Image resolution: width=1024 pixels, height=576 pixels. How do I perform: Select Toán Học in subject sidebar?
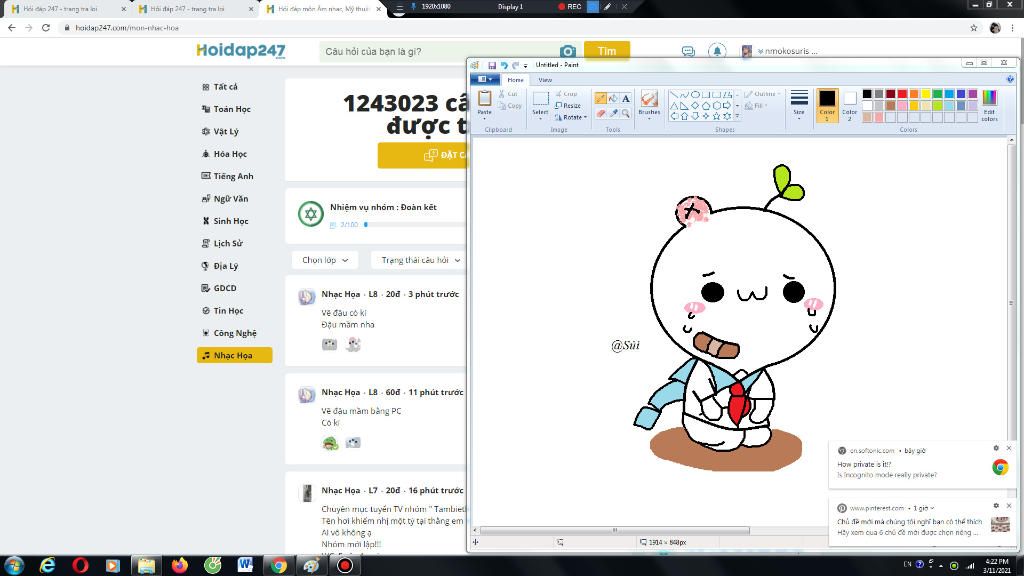(x=232, y=109)
